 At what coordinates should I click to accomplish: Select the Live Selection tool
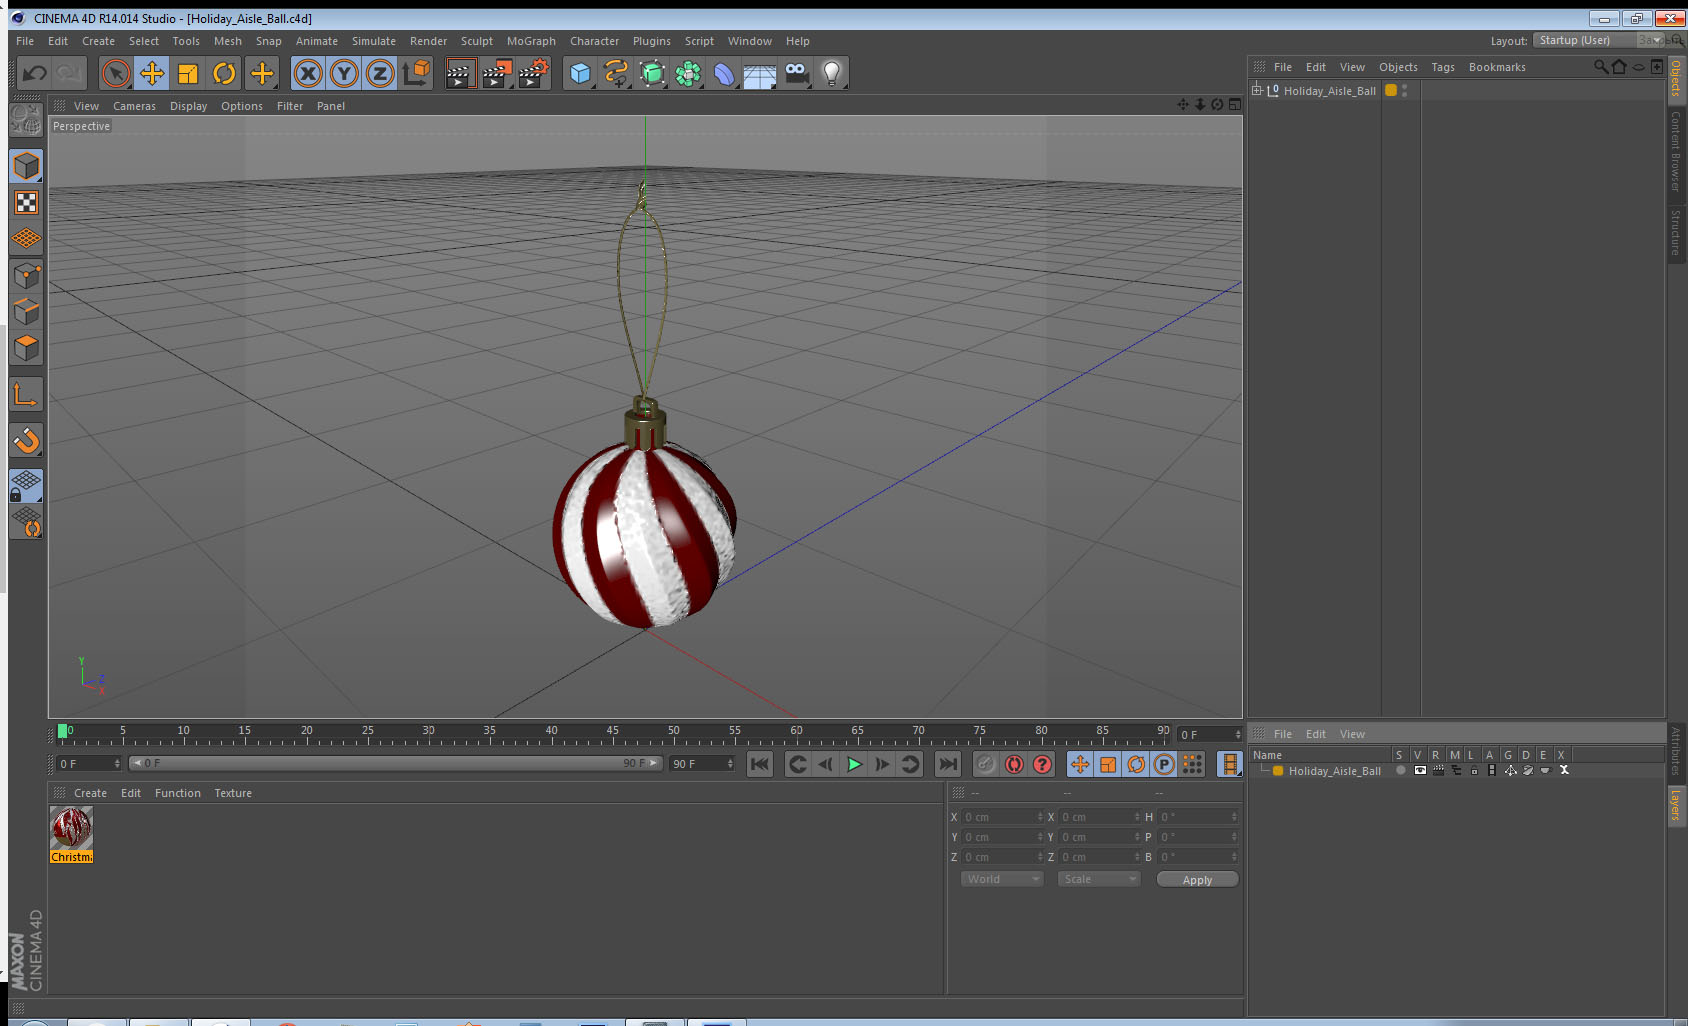click(116, 73)
